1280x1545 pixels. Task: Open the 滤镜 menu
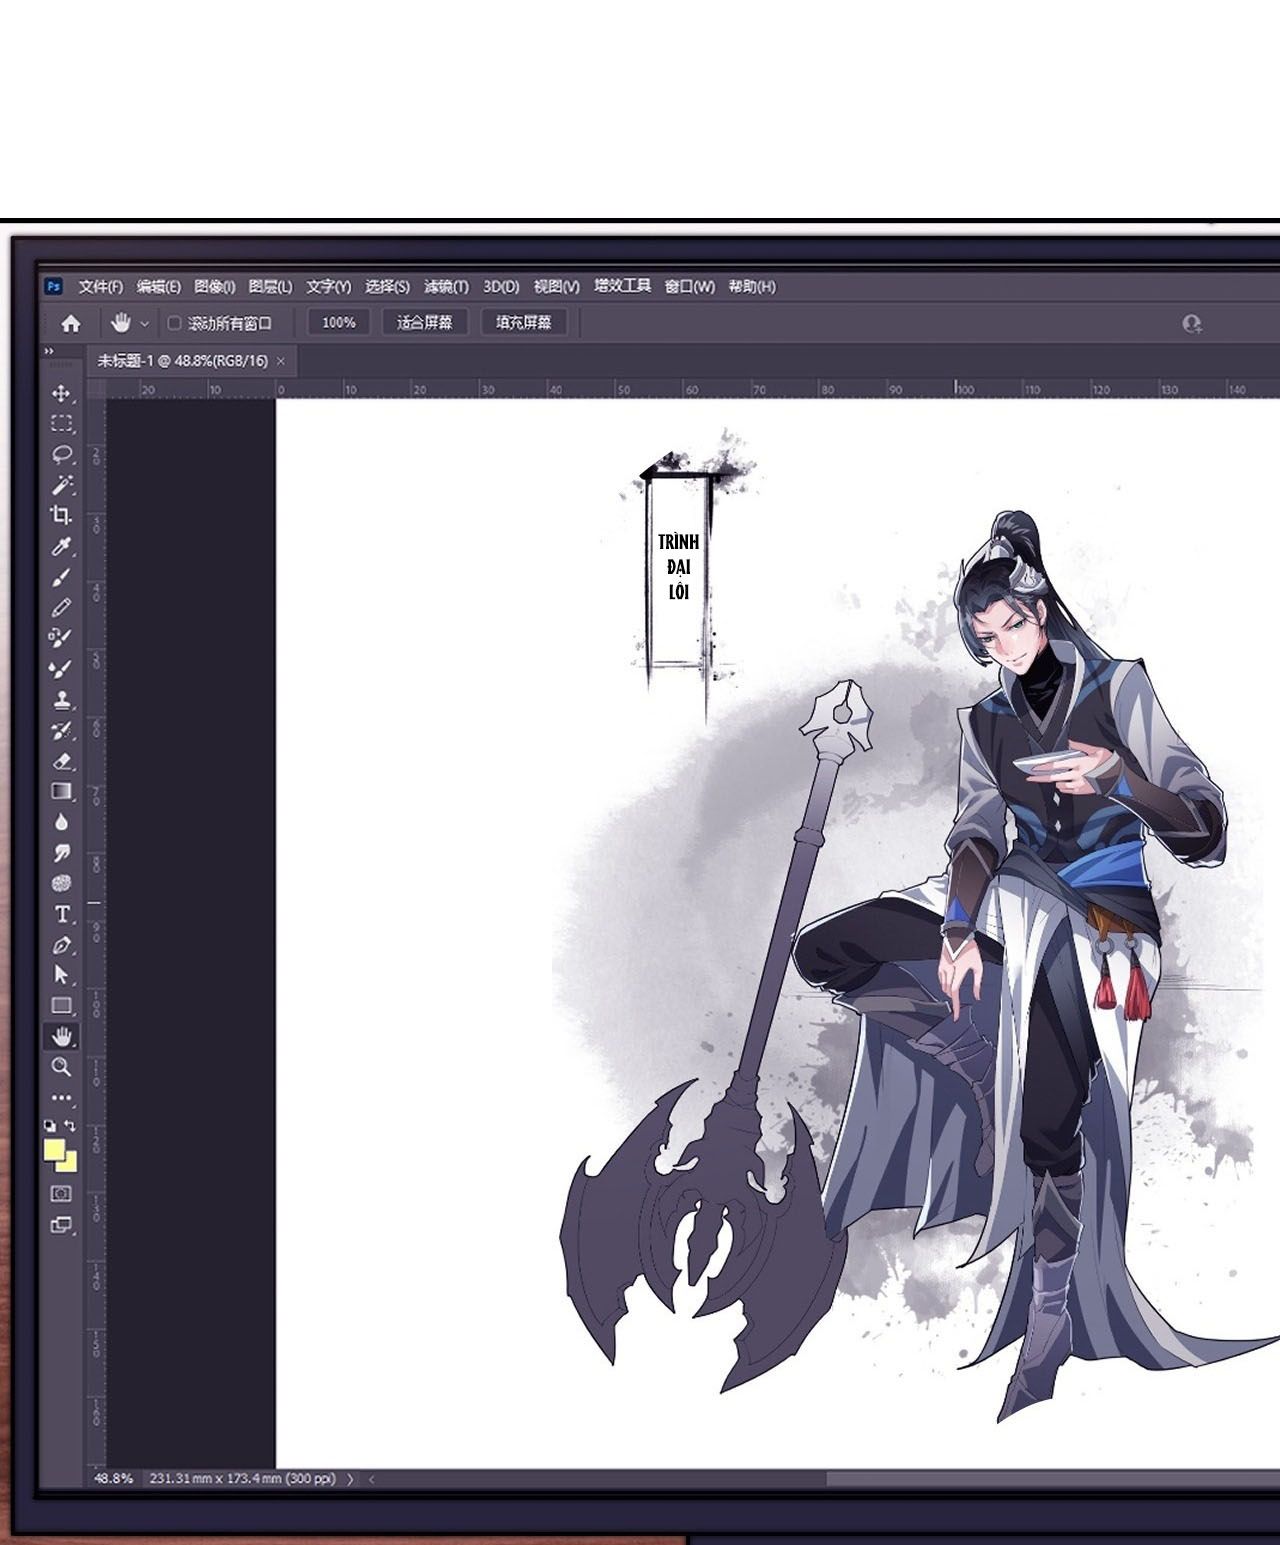[445, 286]
